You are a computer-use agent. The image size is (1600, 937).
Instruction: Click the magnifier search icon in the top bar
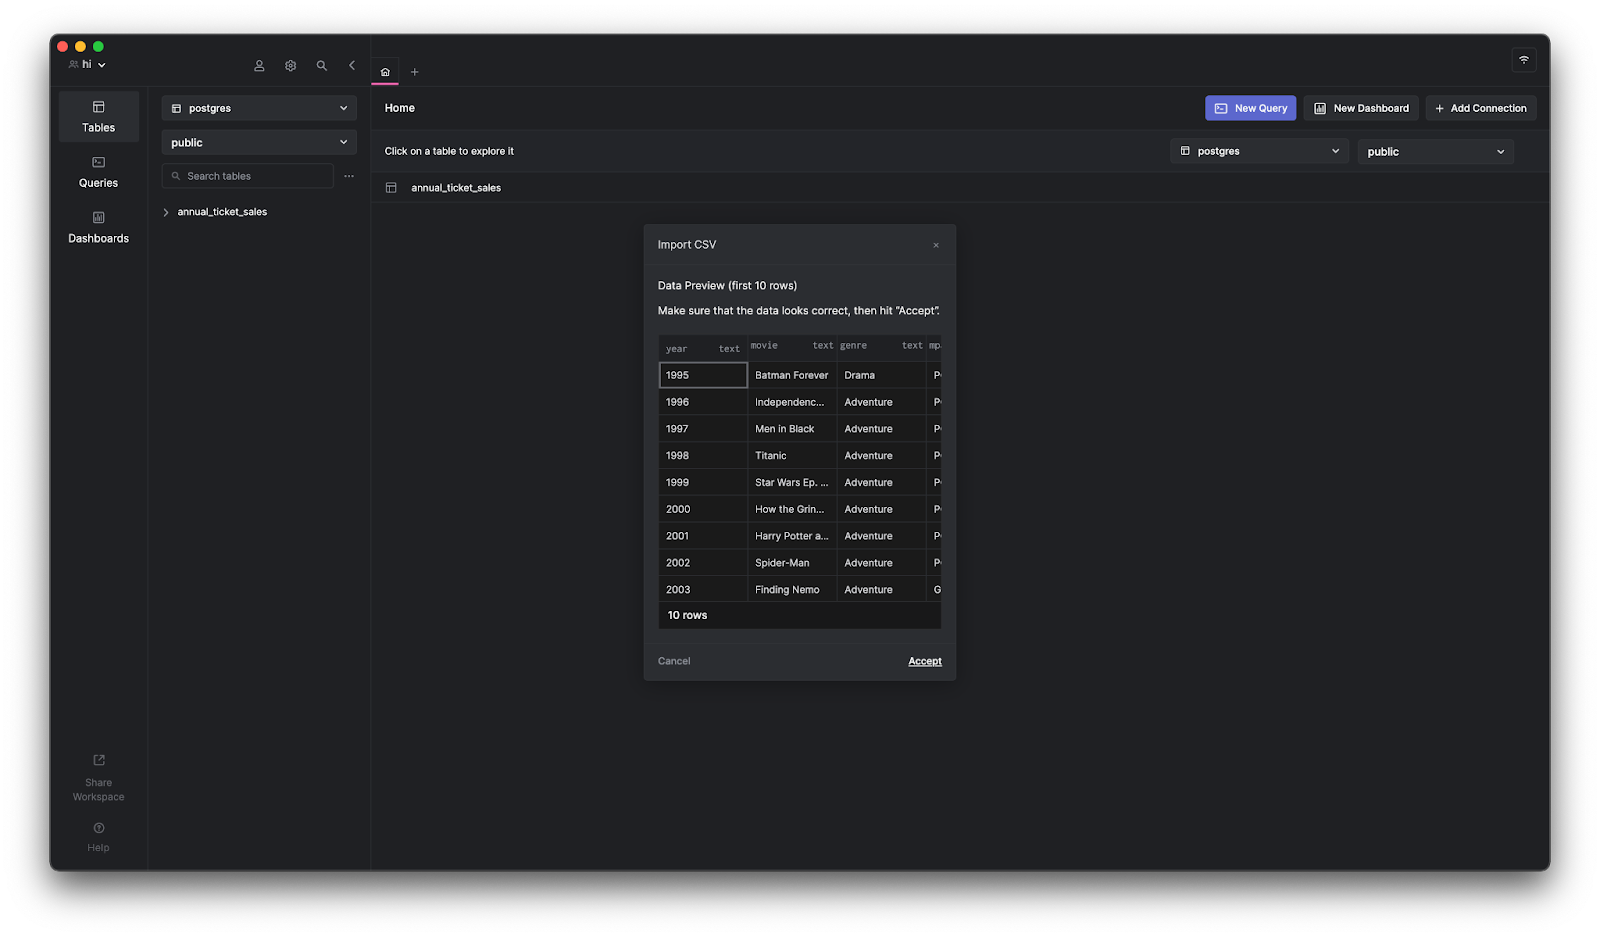[322, 66]
